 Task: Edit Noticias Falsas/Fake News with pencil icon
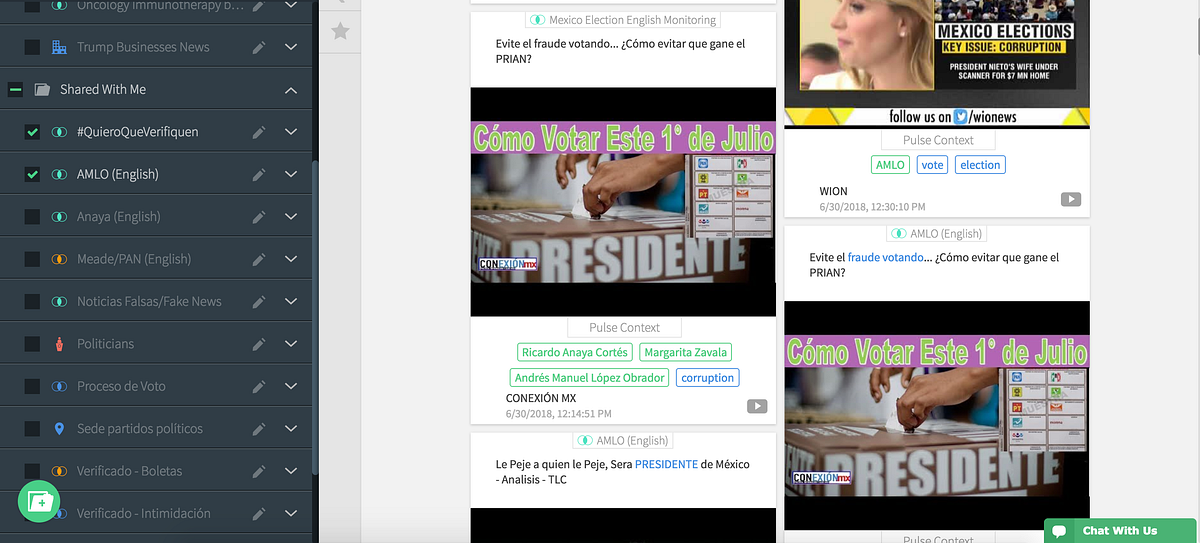click(x=258, y=301)
